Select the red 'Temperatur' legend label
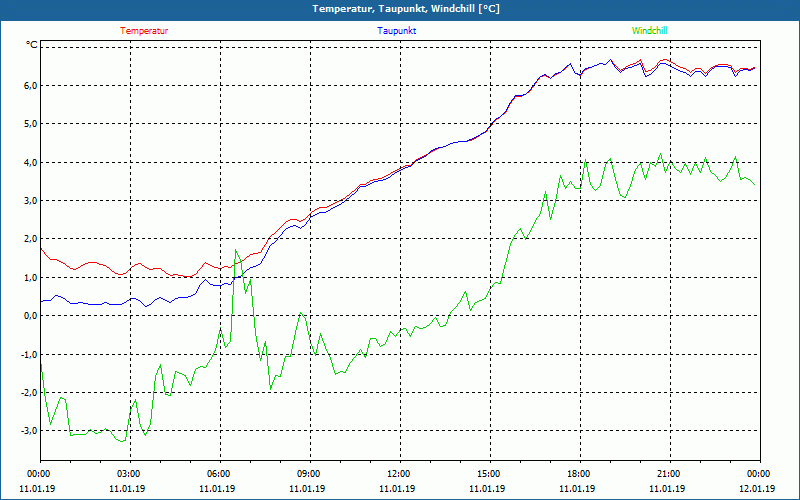 [144, 31]
